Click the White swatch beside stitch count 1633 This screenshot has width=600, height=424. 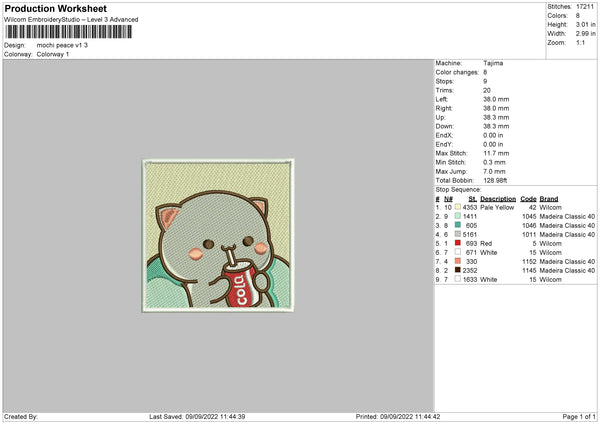click(x=458, y=279)
